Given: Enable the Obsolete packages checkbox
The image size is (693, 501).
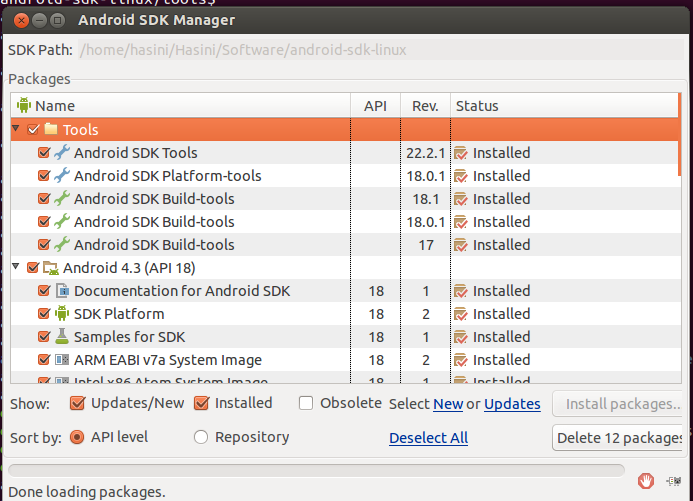Looking at the screenshot, I should (x=307, y=403).
